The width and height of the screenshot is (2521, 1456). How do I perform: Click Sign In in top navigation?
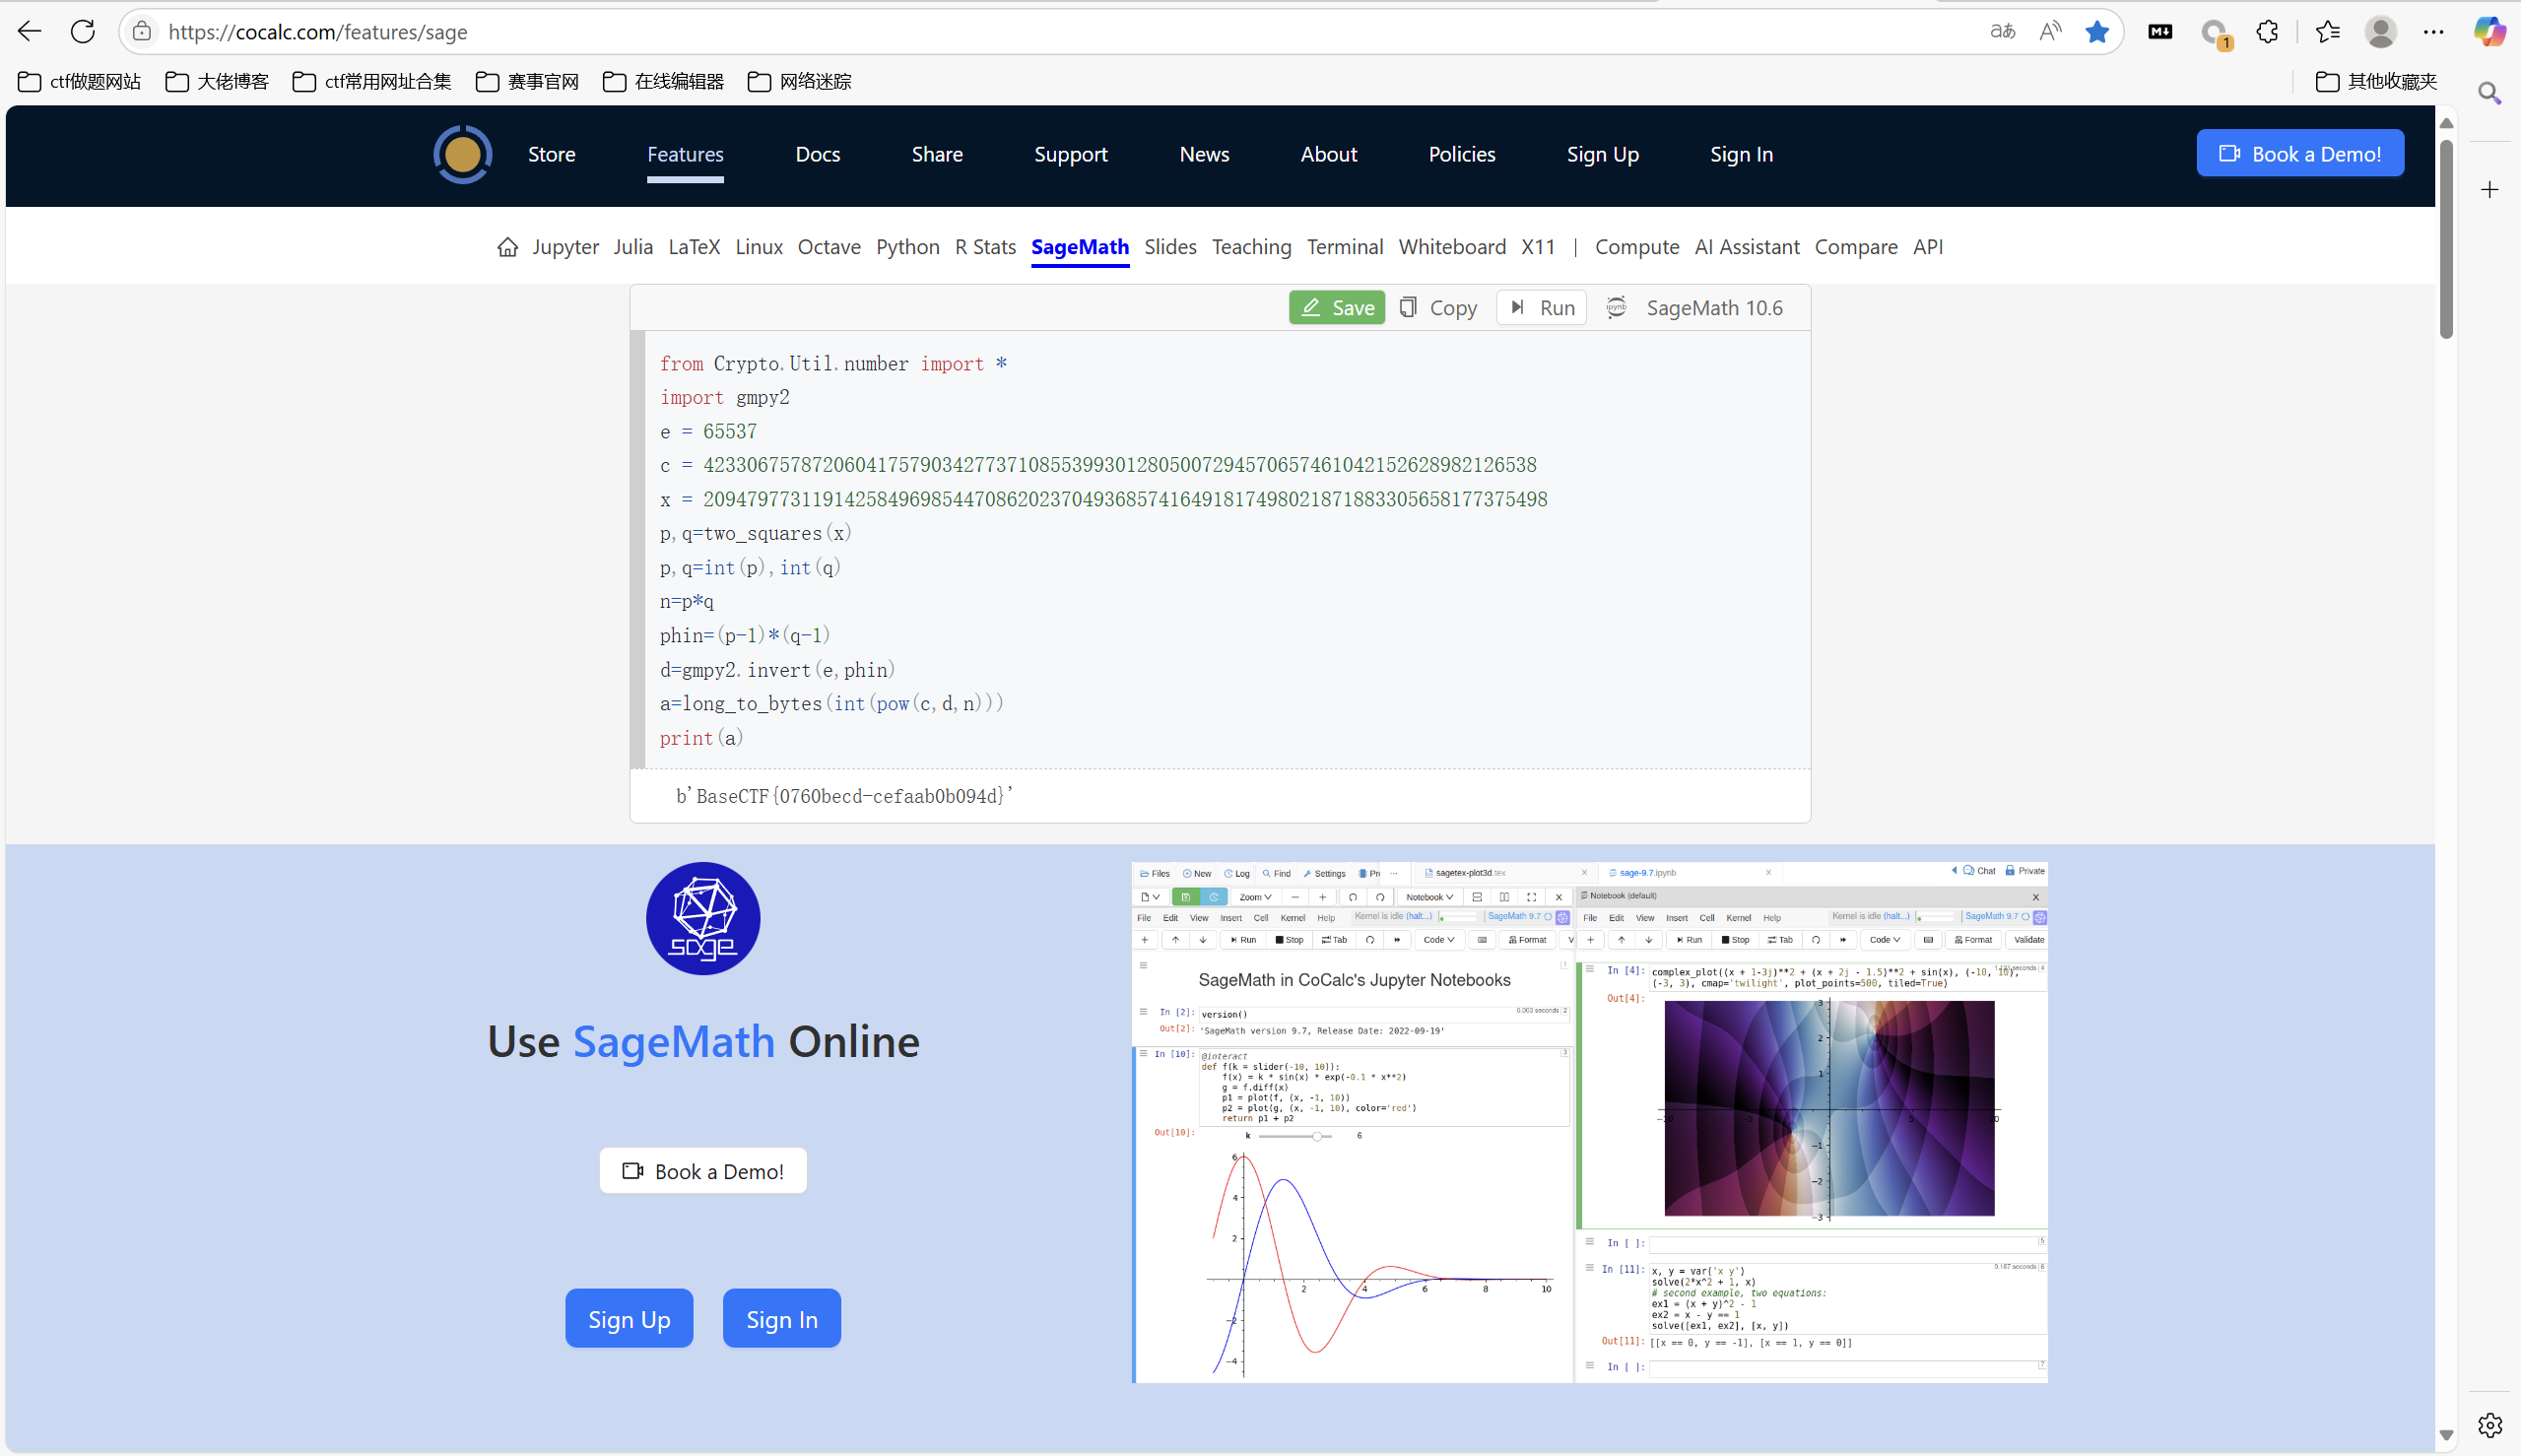coord(1741,154)
